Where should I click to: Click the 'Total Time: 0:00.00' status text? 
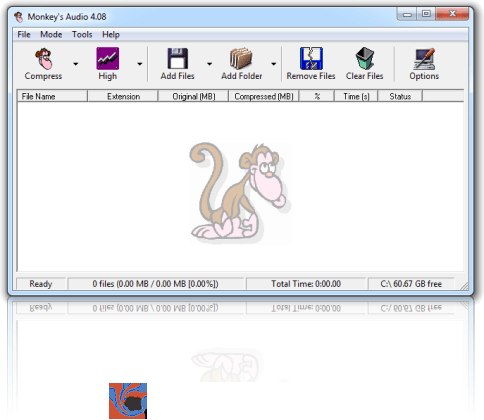click(306, 284)
